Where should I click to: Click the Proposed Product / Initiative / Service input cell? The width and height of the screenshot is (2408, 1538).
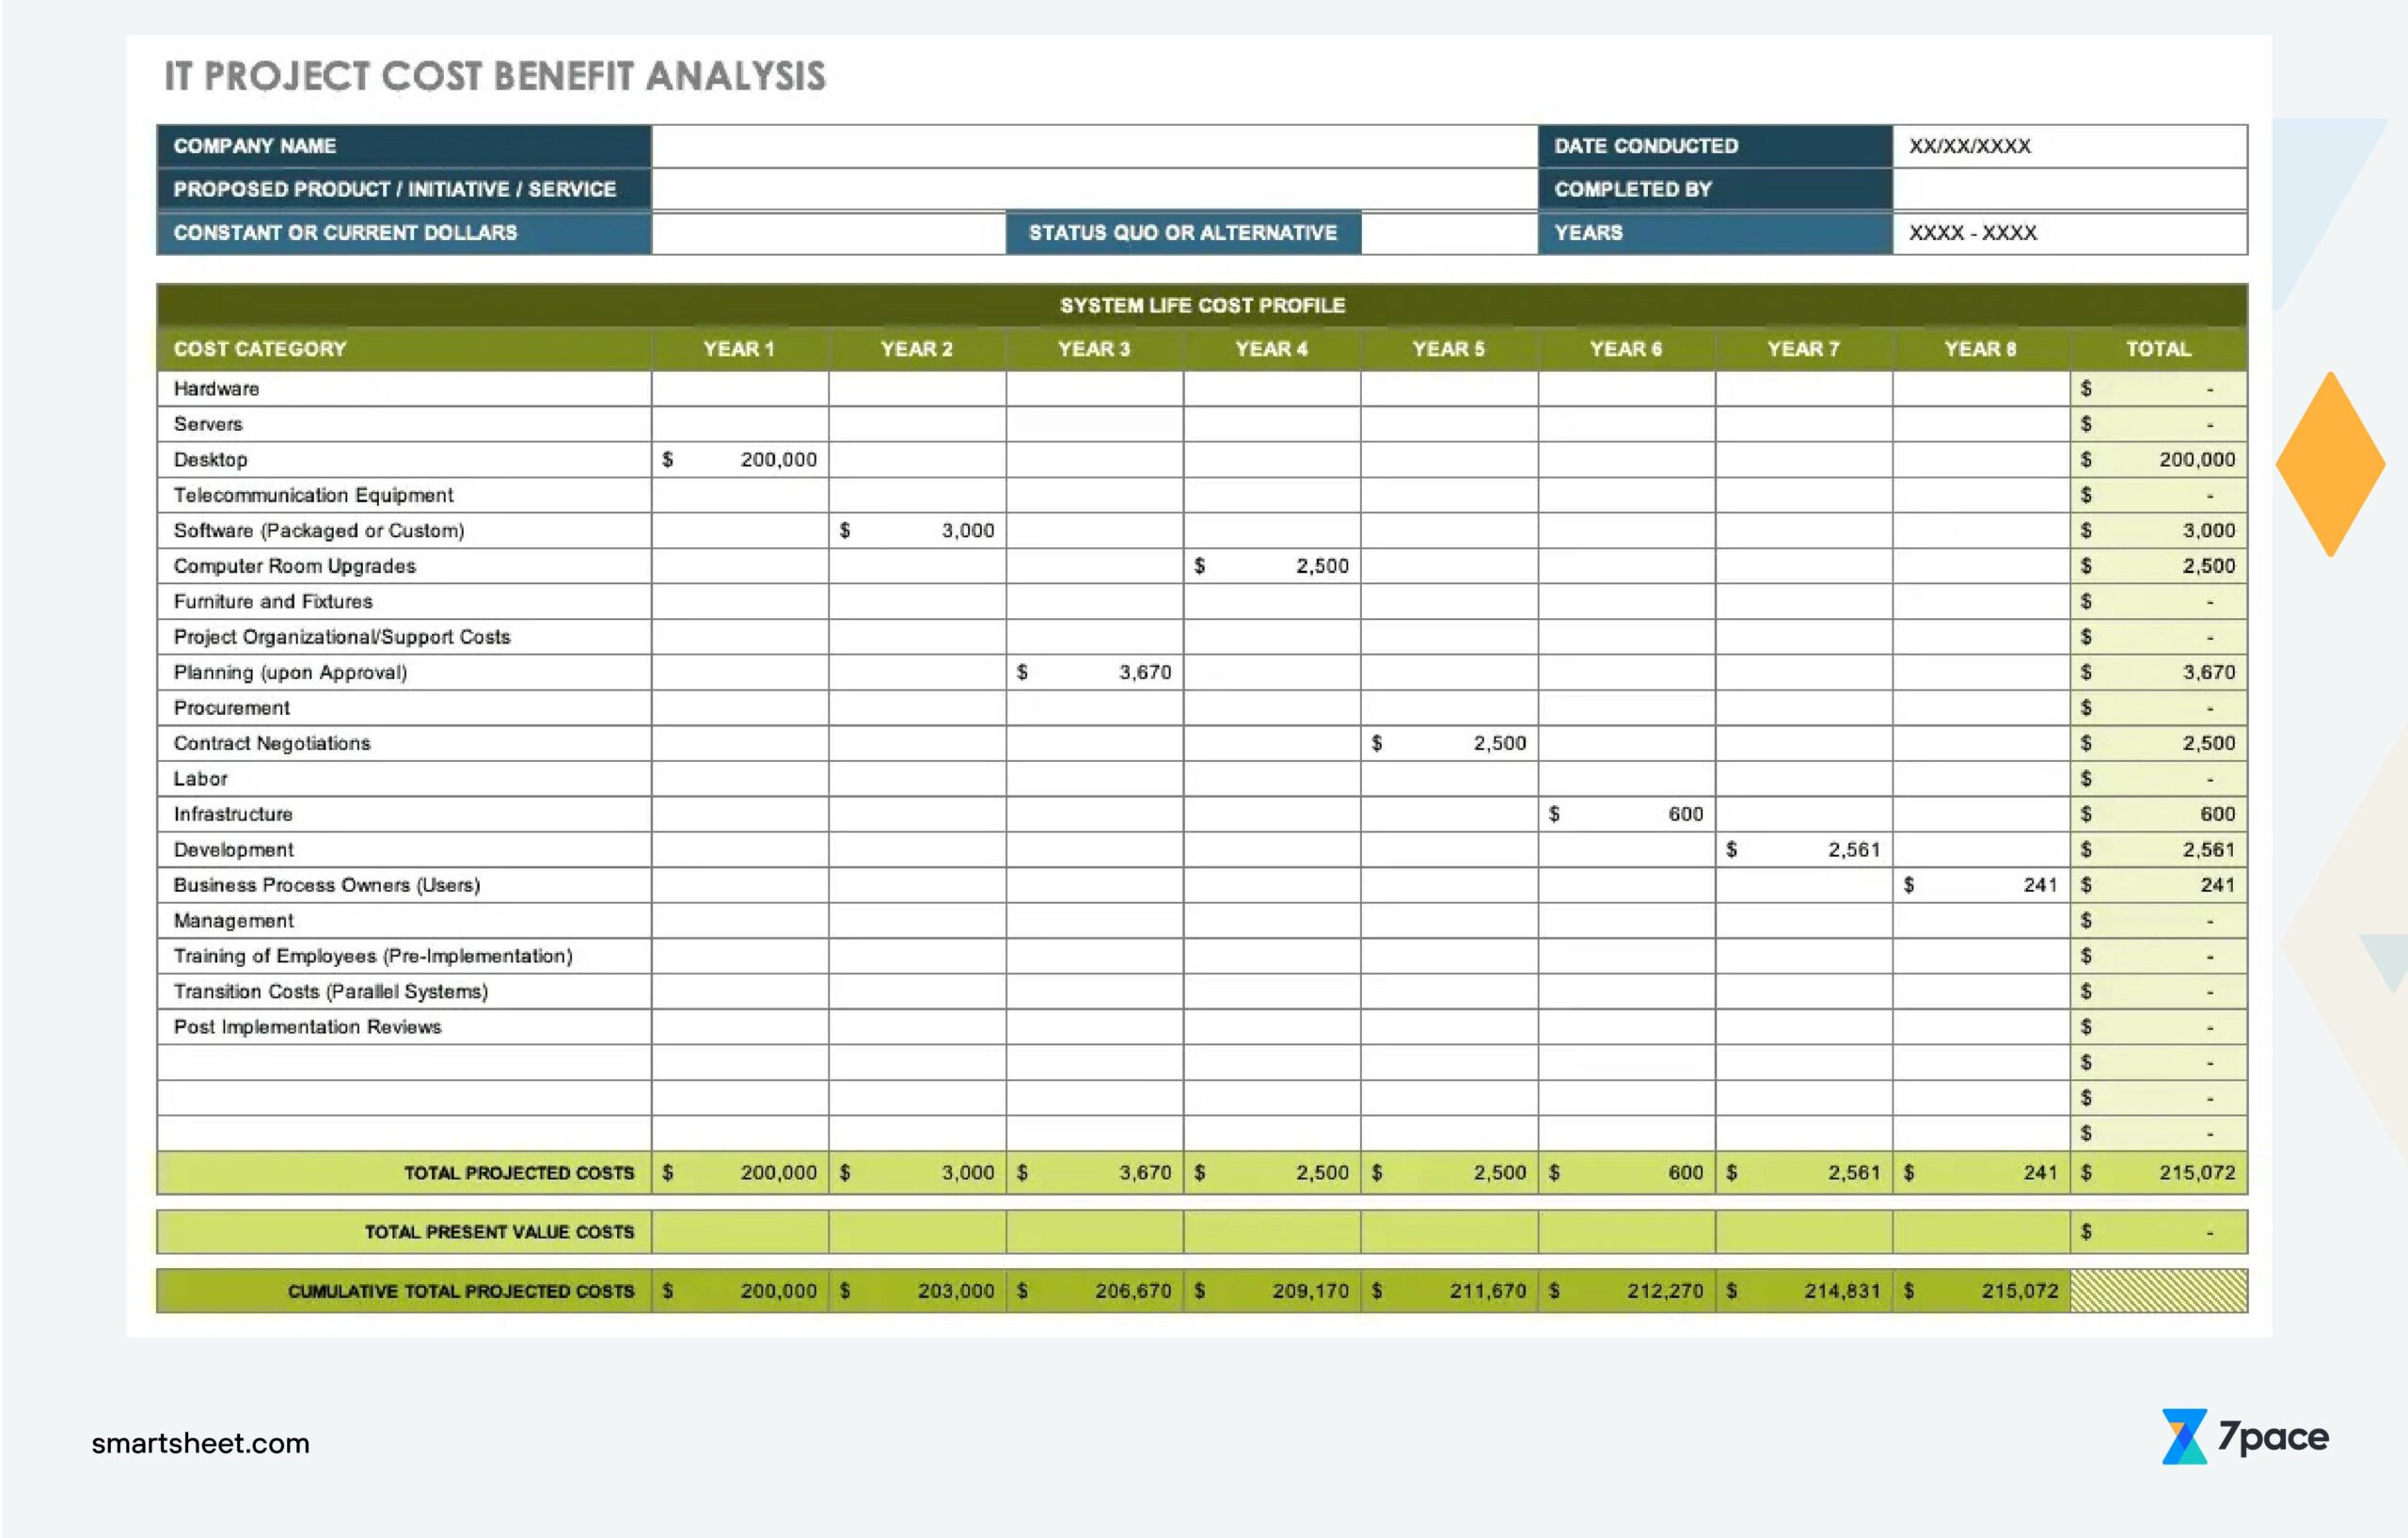[x=1094, y=189]
